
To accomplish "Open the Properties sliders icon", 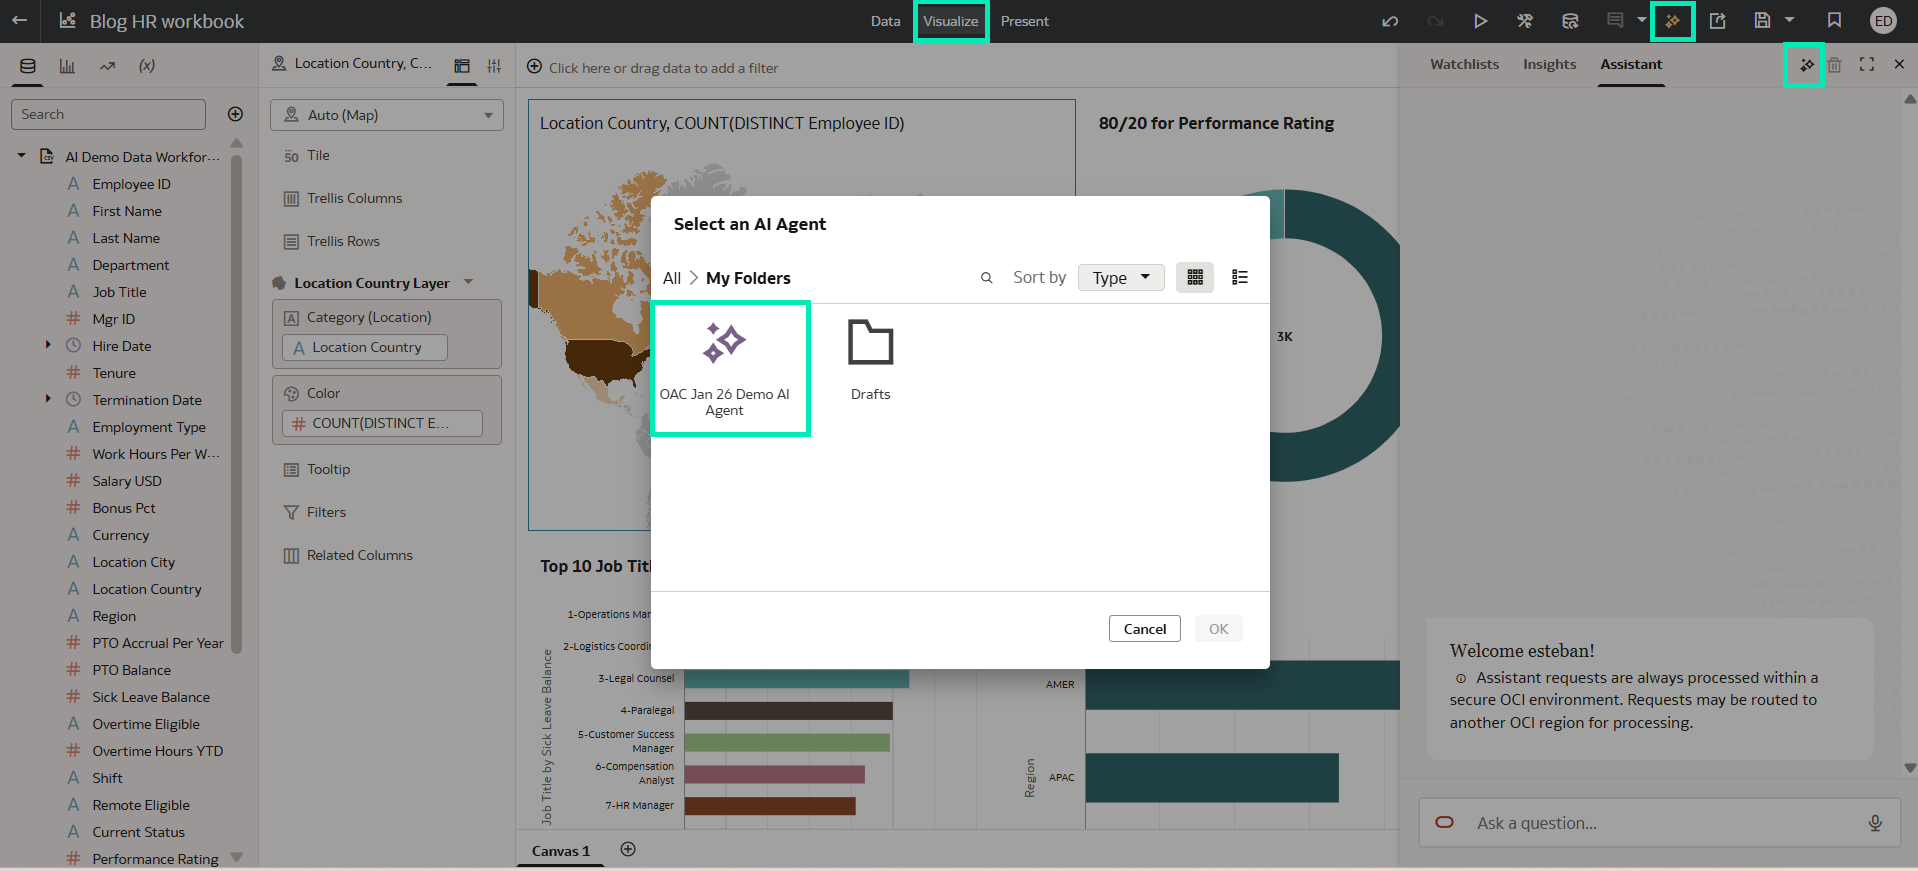I will click(494, 66).
